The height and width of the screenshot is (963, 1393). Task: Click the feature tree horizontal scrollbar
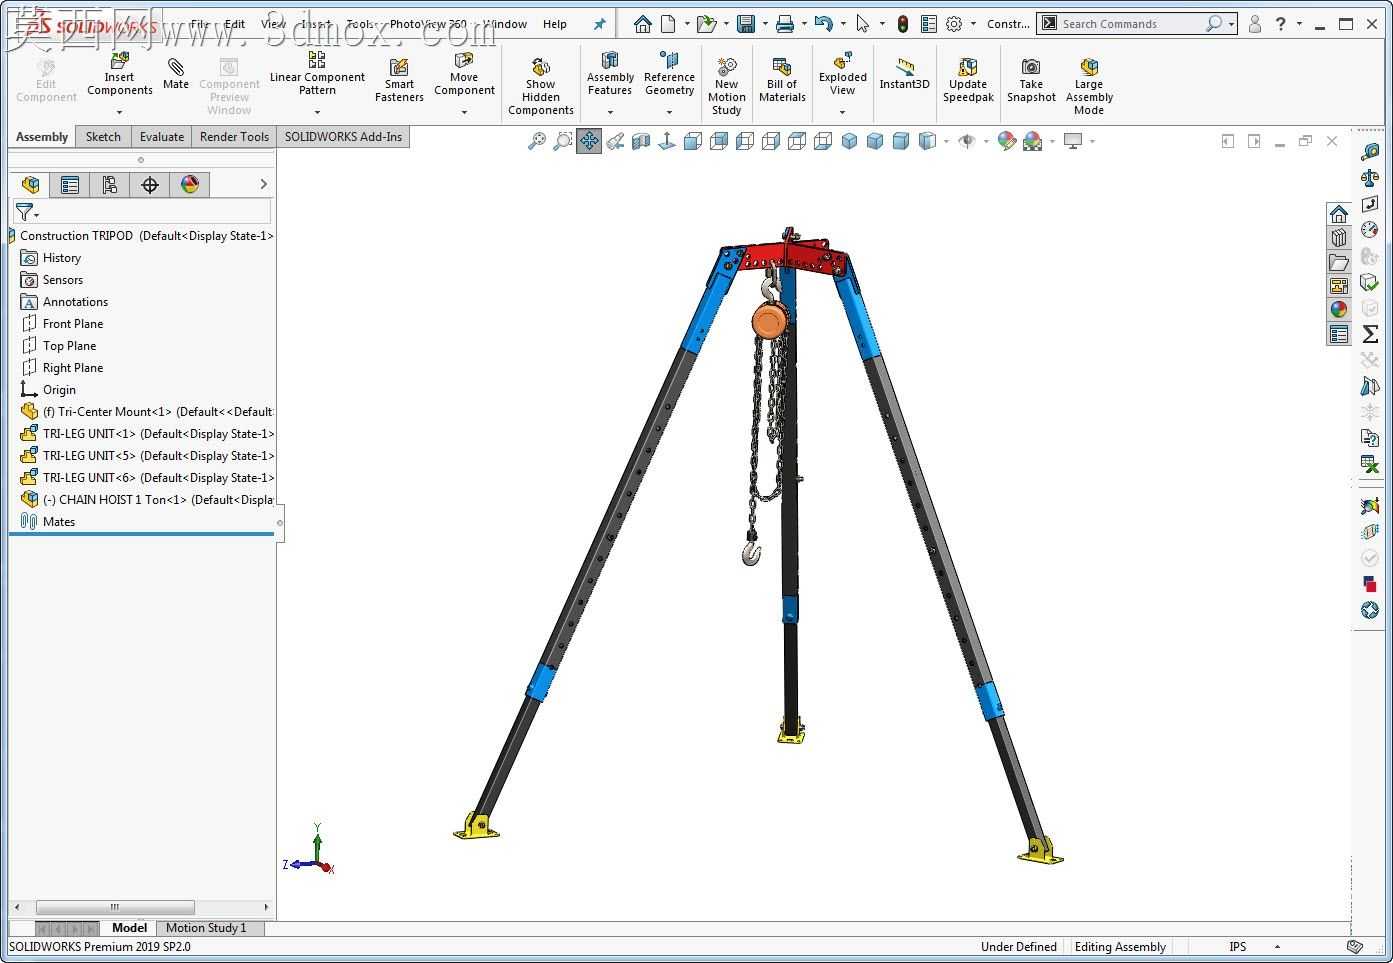(x=115, y=907)
